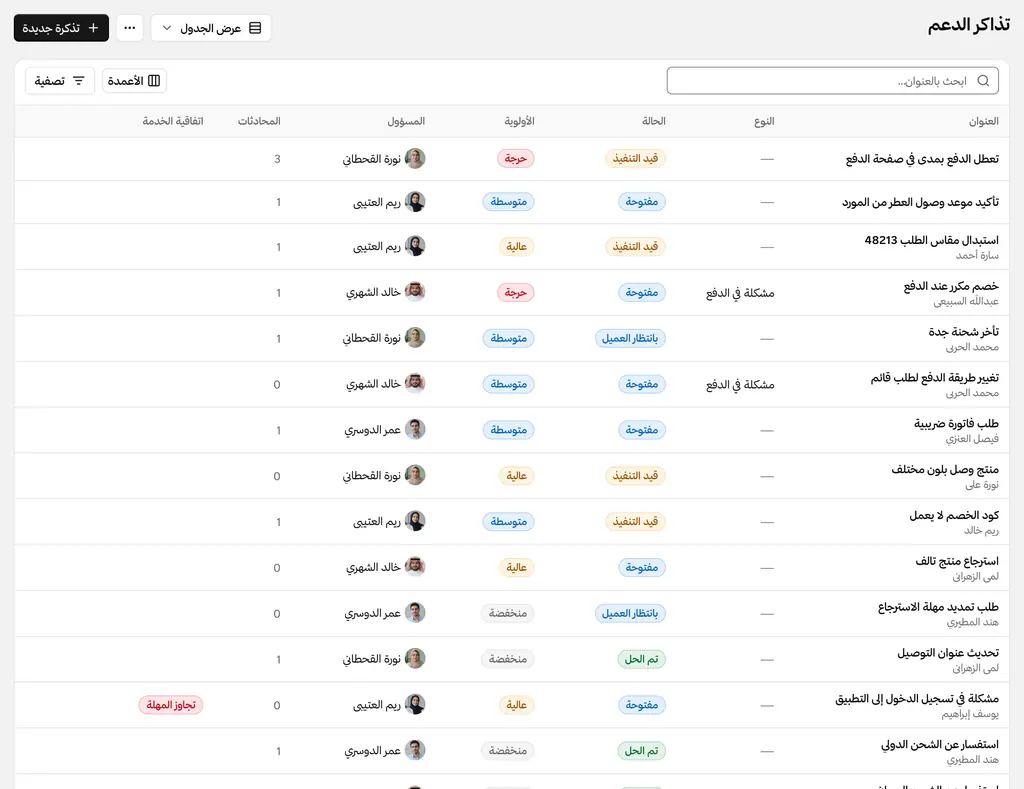
Task: Open the عرض الجدول view dropdown
Action: [x=211, y=28]
